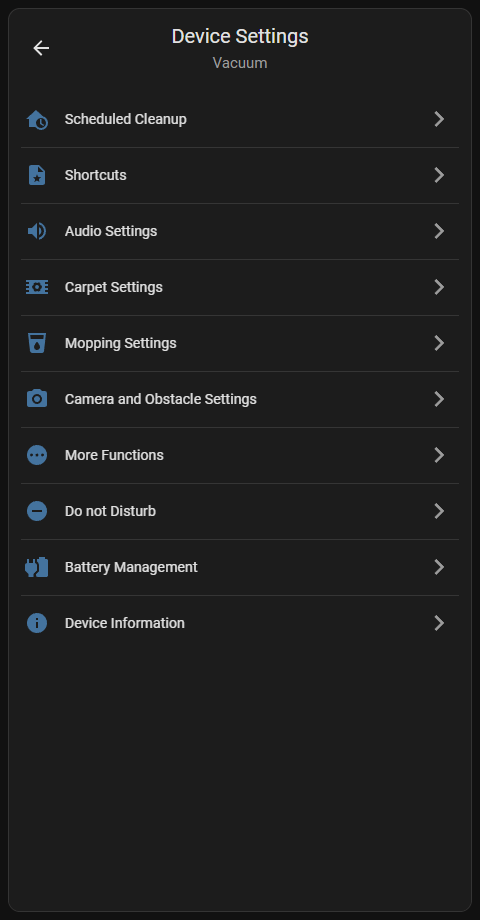Click the Audio Settings speaker icon
The height and width of the screenshot is (920, 480).
pyautogui.click(x=37, y=231)
